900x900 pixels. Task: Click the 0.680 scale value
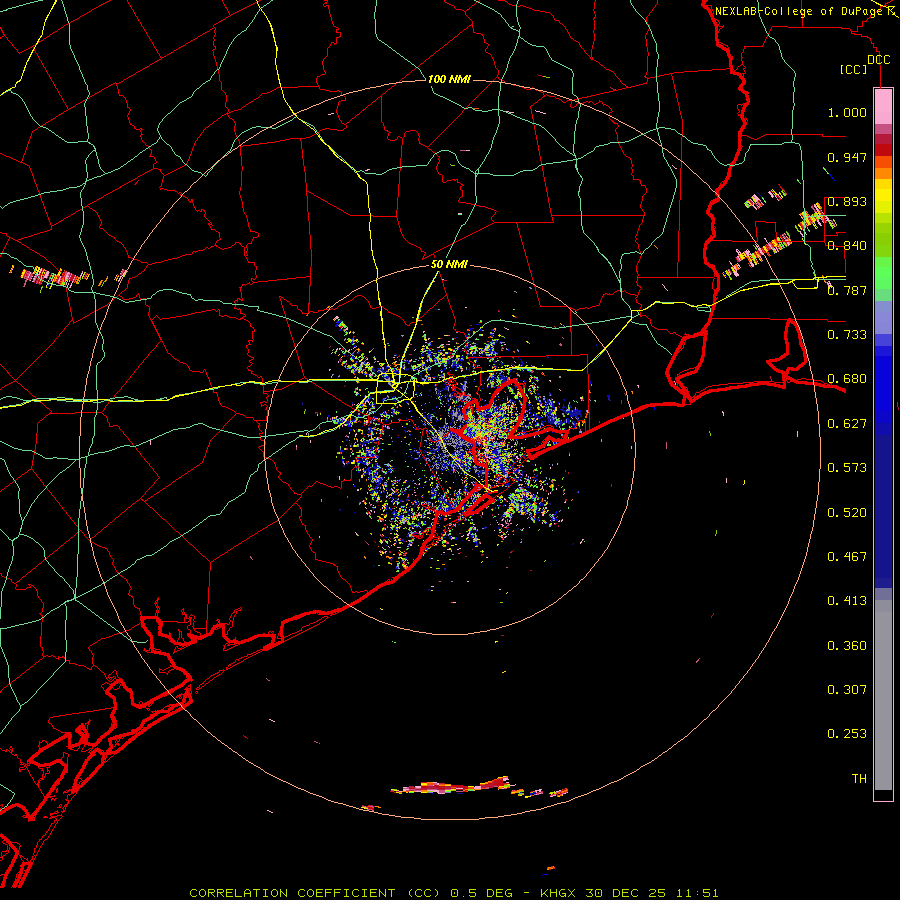coord(847,379)
